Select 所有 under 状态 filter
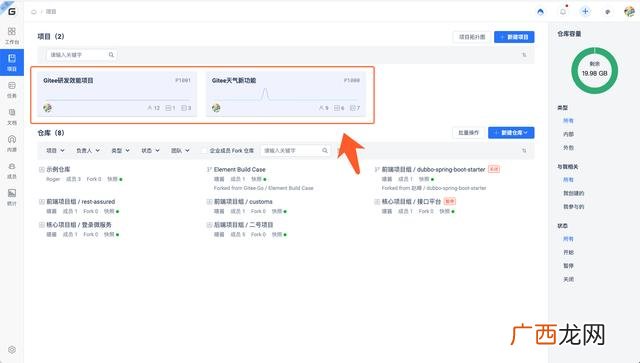This screenshot has width=640, height=363. pyautogui.click(x=568, y=239)
